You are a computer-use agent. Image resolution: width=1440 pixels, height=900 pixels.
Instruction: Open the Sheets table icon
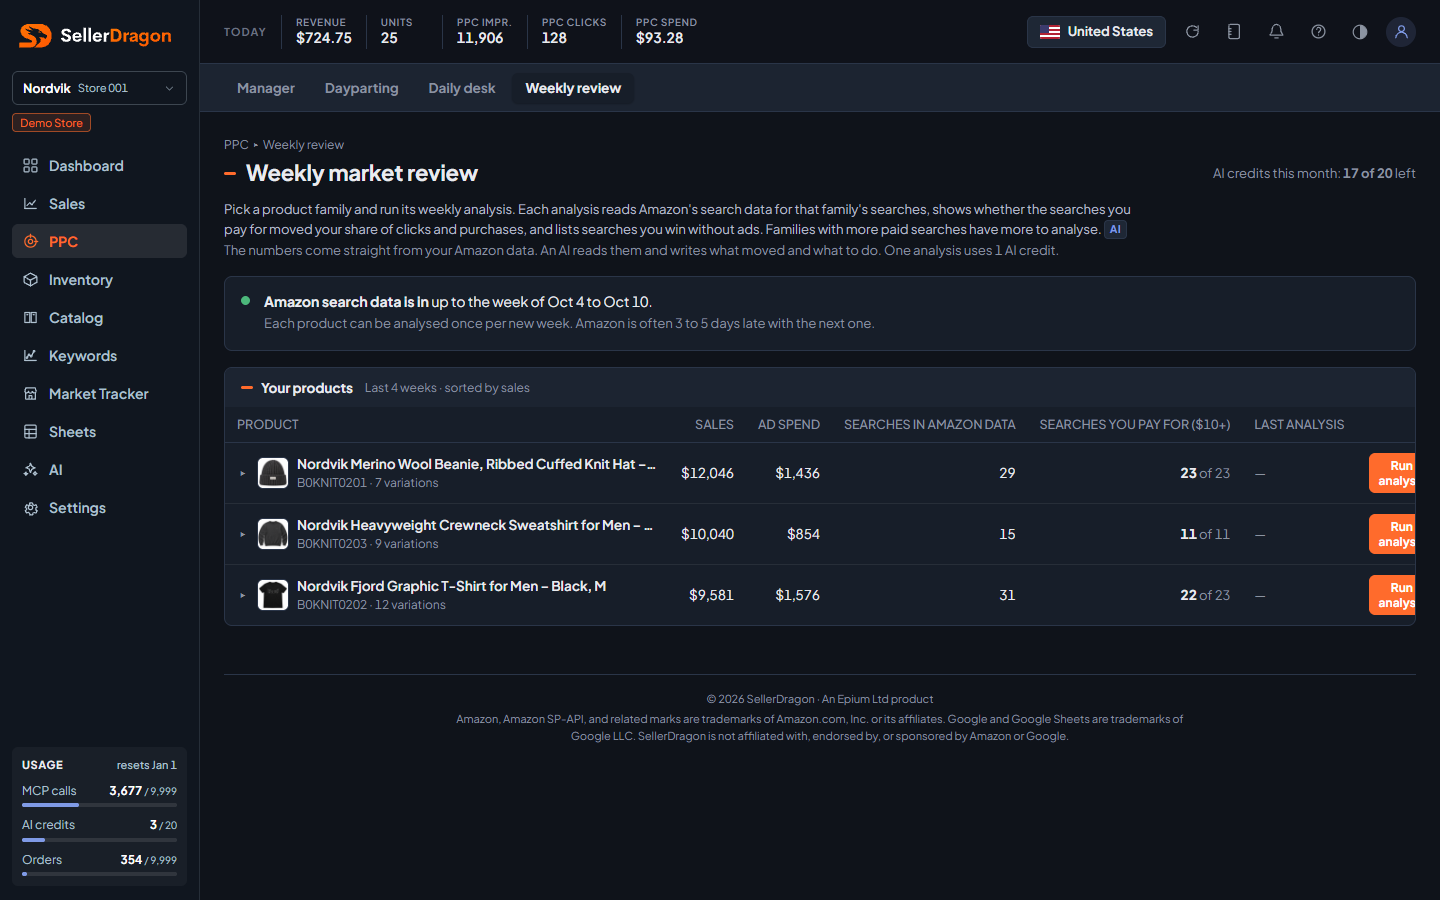(x=31, y=432)
